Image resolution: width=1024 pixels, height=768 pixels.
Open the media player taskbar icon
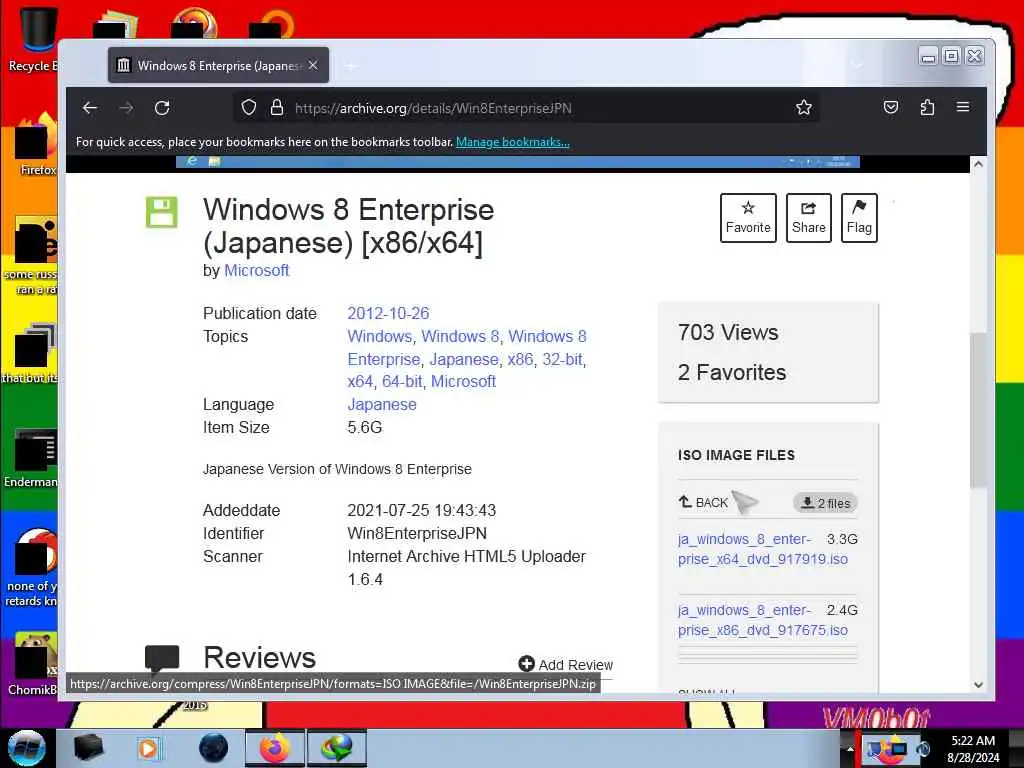(148, 748)
